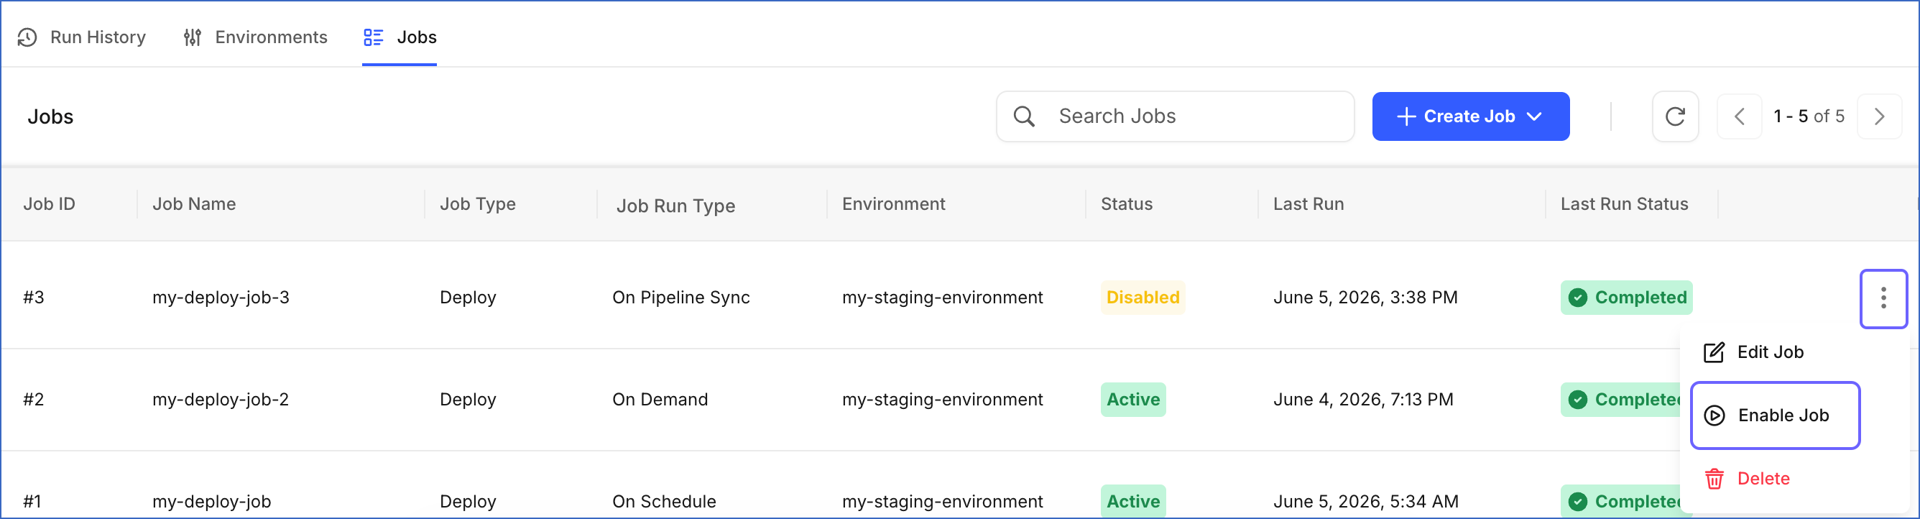This screenshot has width=1920, height=519.
Task: Click the Job Run Type column header
Action: (675, 205)
